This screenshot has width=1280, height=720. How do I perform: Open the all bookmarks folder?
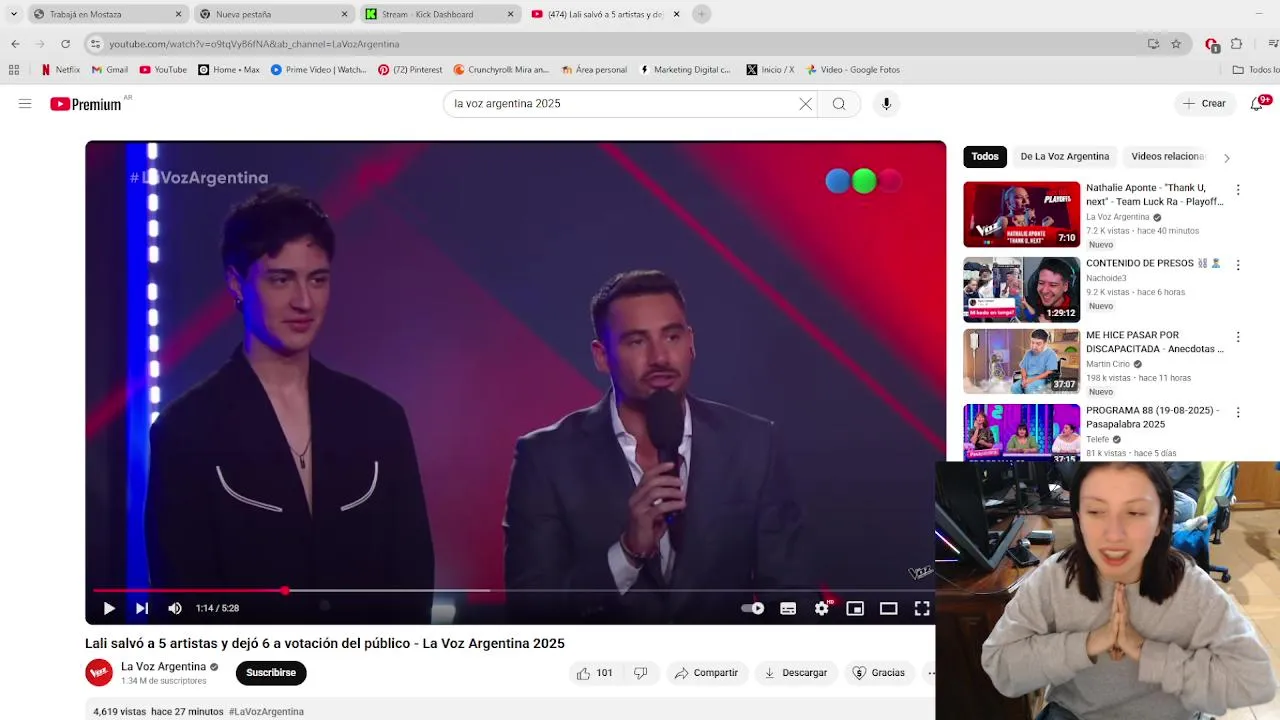click(1255, 70)
